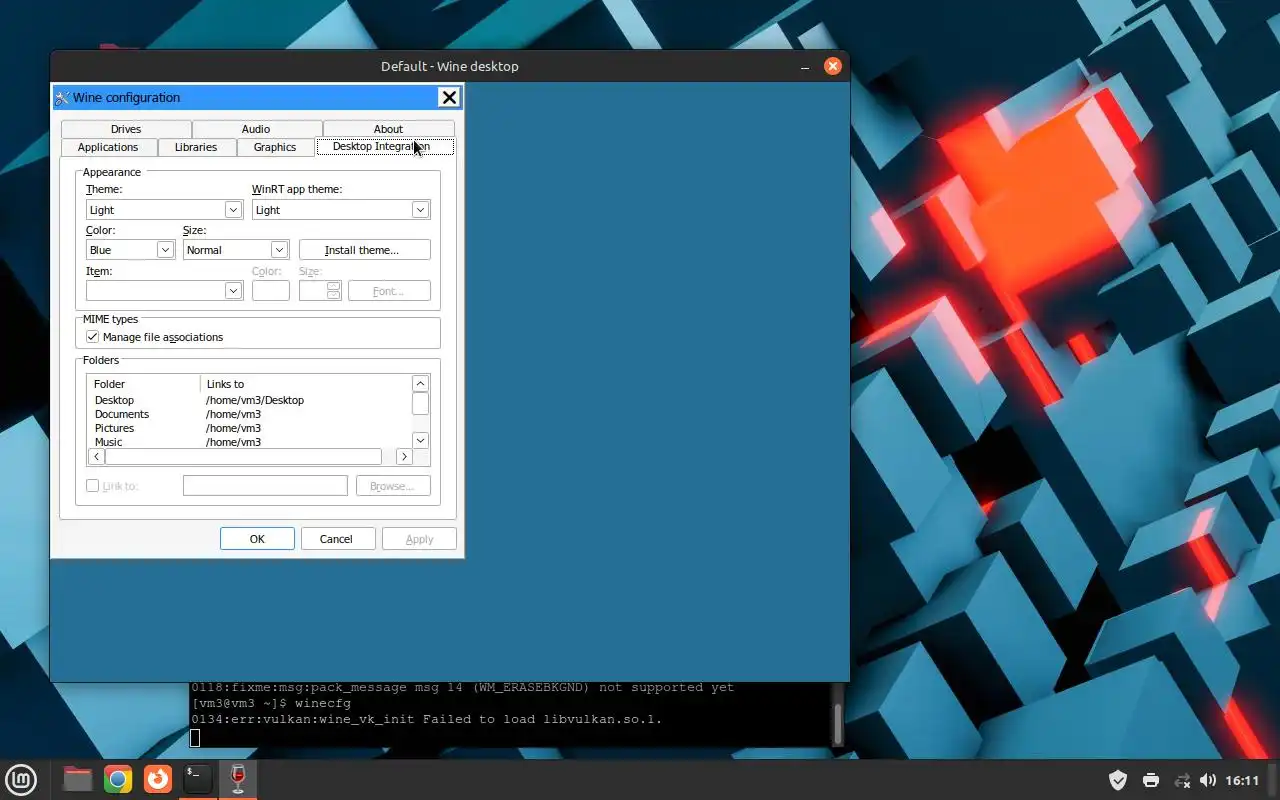Click the Cancel button
The width and height of the screenshot is (1280, 800).
pos(338,539)
